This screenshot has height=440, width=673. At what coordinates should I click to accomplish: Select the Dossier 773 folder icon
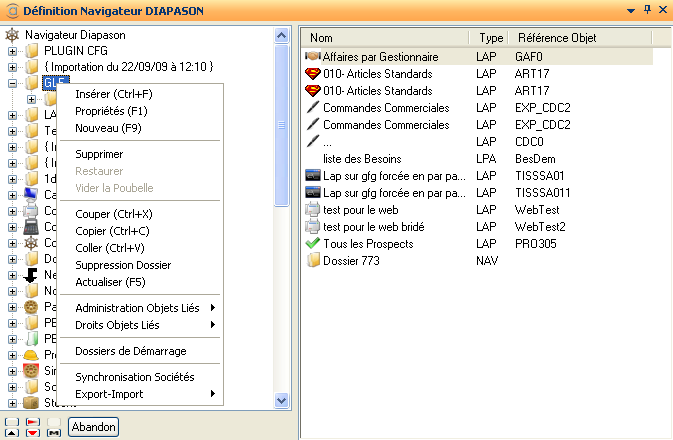(x=312, y=260)
